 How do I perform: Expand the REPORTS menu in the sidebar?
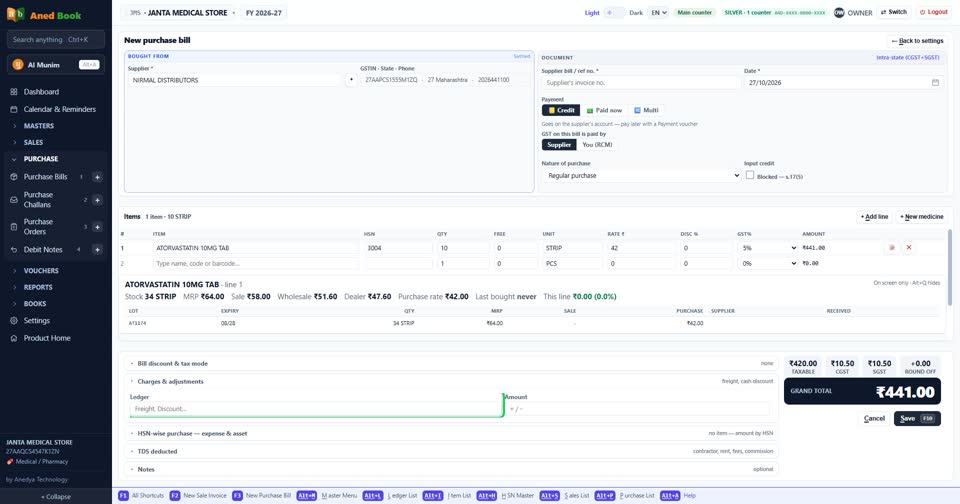(x=38, y=287)
